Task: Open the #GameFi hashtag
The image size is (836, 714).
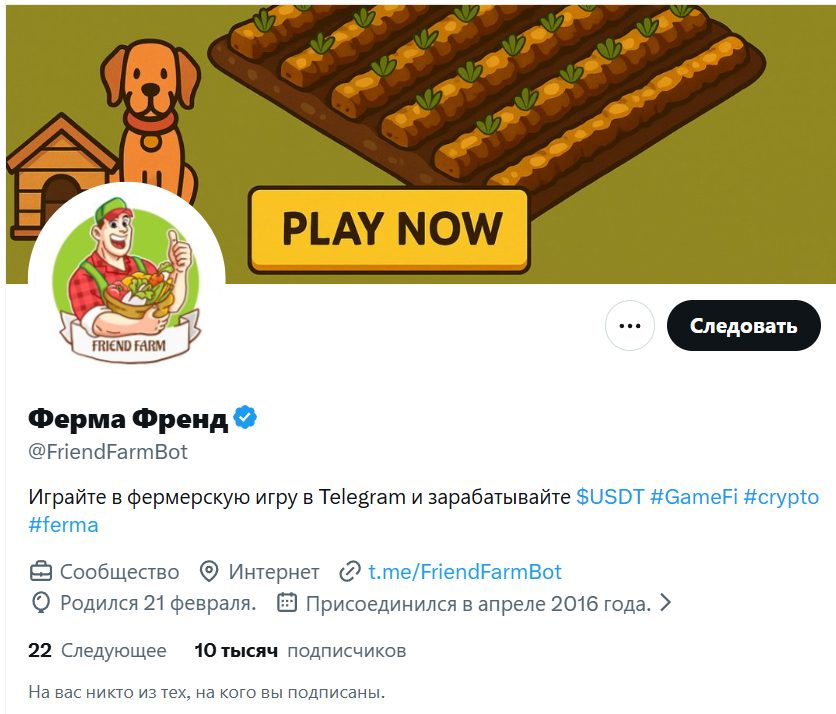Action: (x=694, y=496)
